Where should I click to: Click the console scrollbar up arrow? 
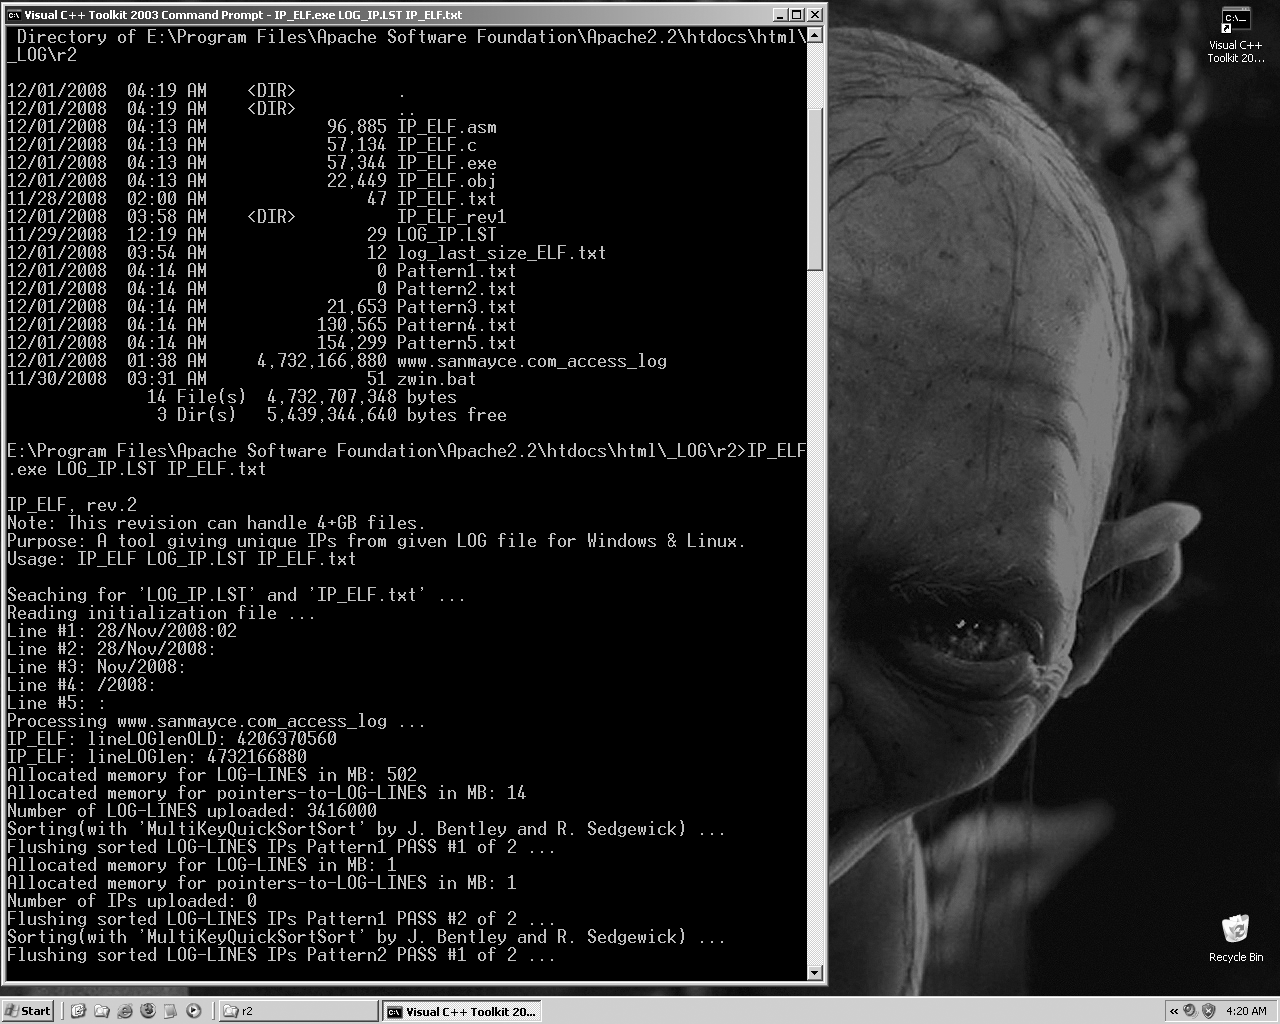pos(814,35)
